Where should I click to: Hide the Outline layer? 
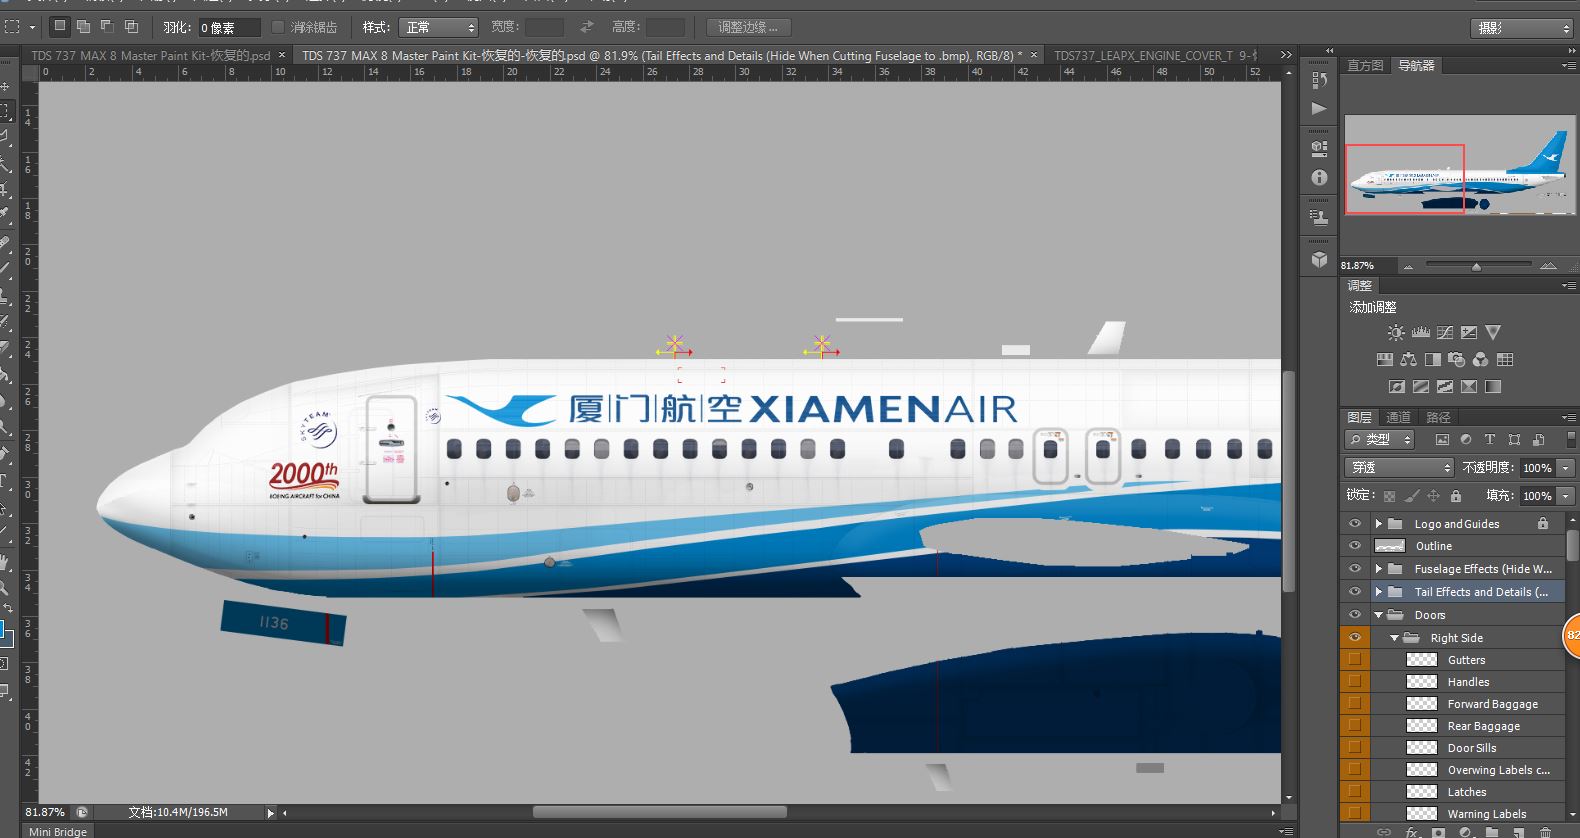(x=1355, y=546)
